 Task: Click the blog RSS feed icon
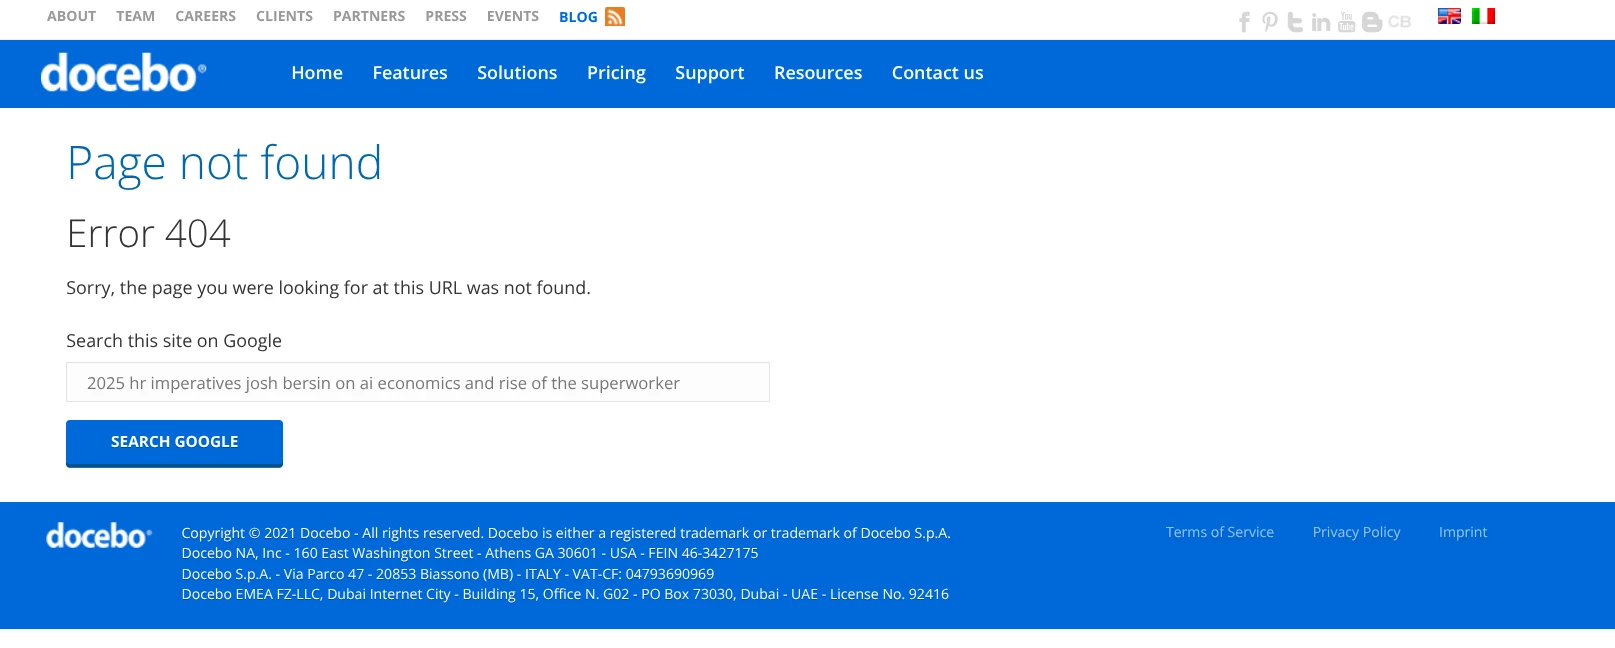(615, 17)
